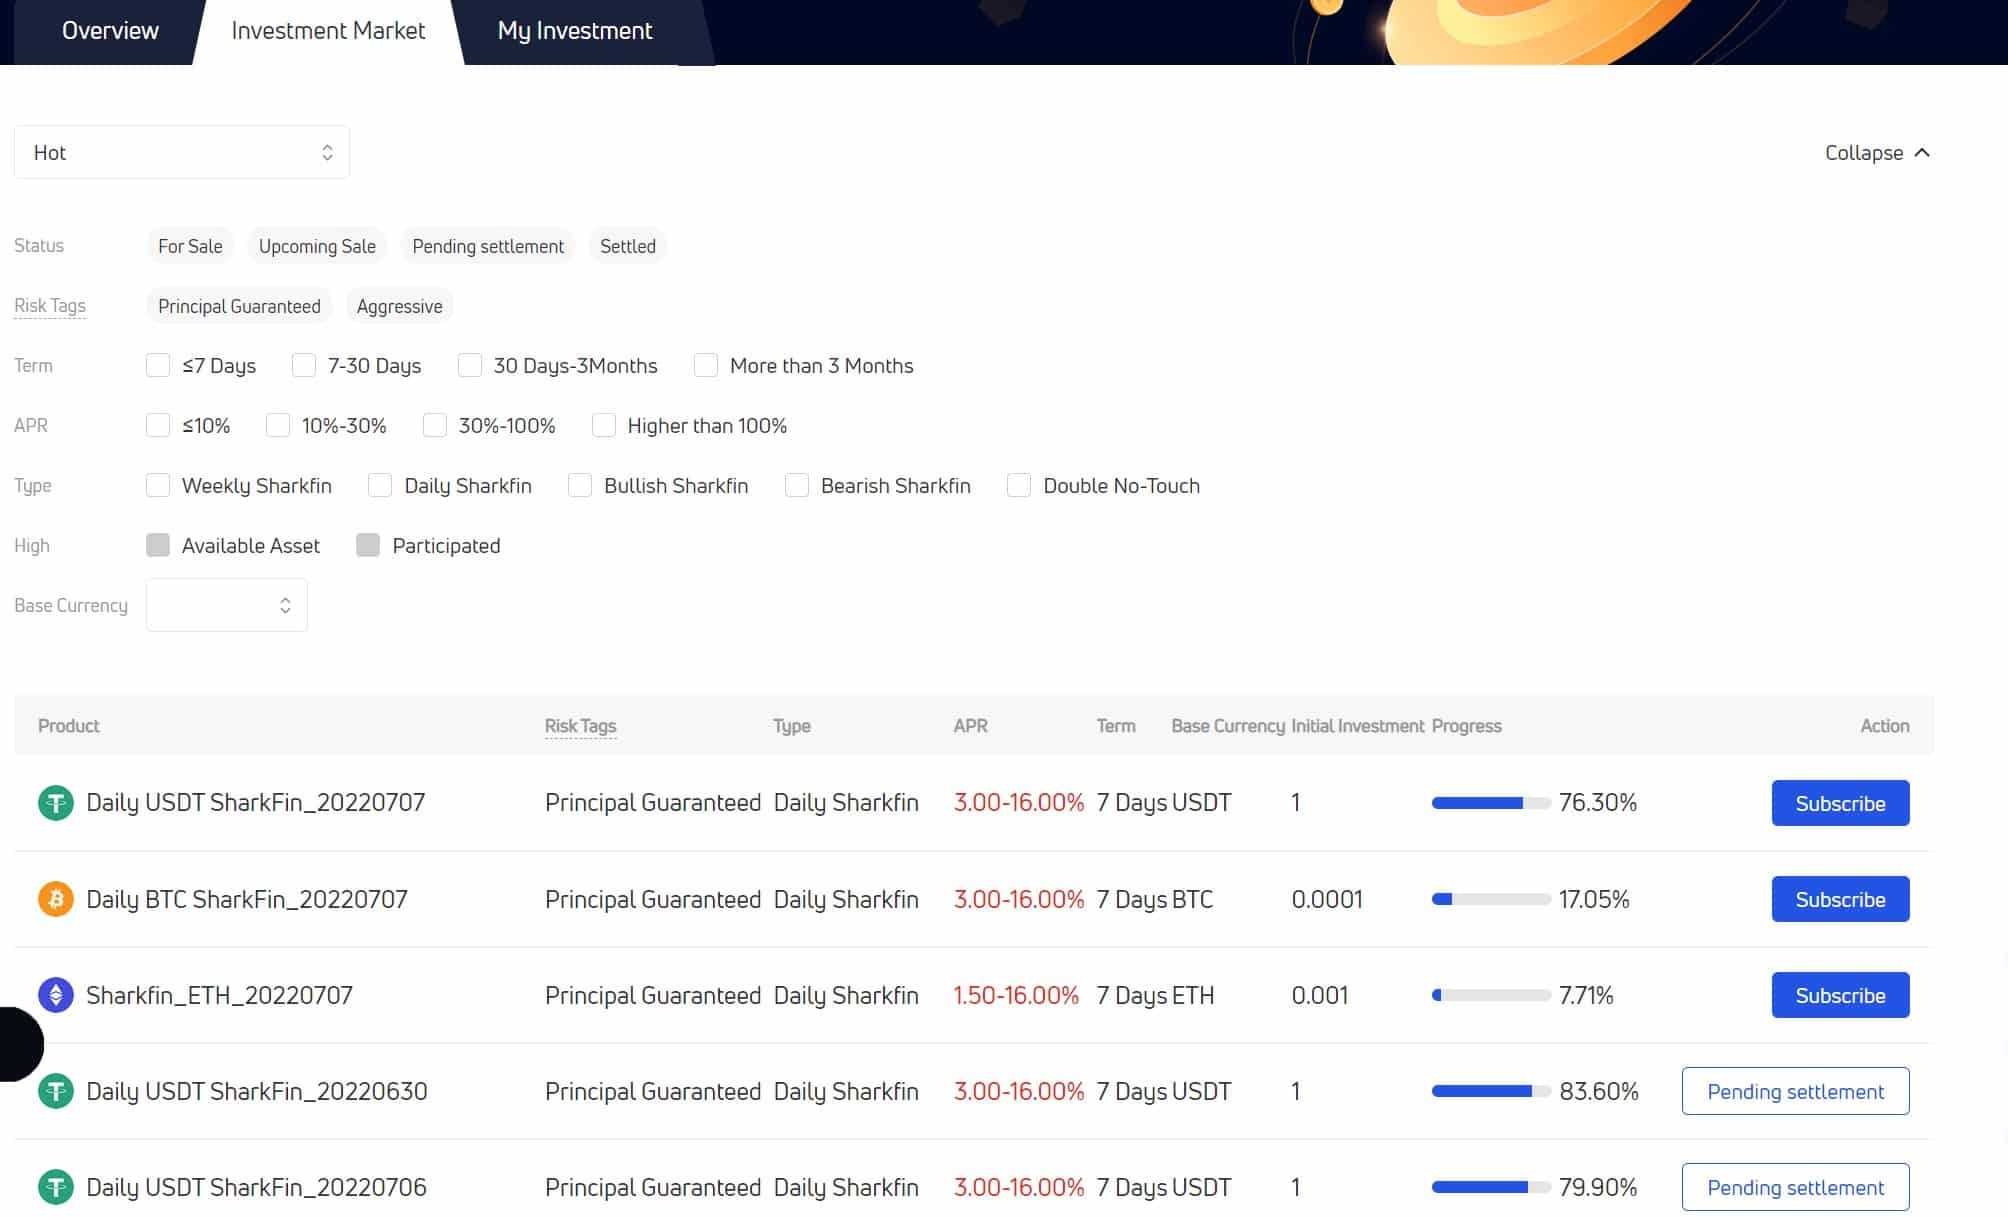
Task: Open the Hot sorting dropdown
Action: 181,152
